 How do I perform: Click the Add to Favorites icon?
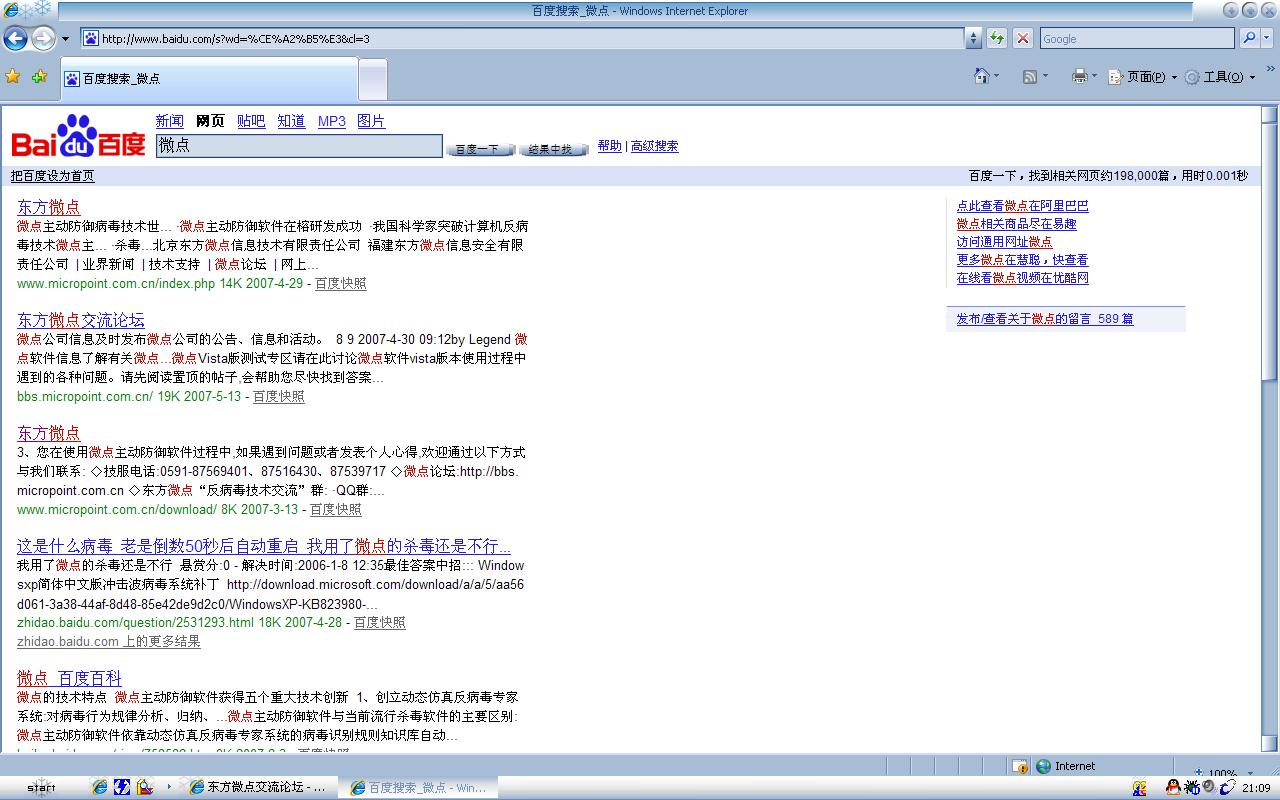39,77
